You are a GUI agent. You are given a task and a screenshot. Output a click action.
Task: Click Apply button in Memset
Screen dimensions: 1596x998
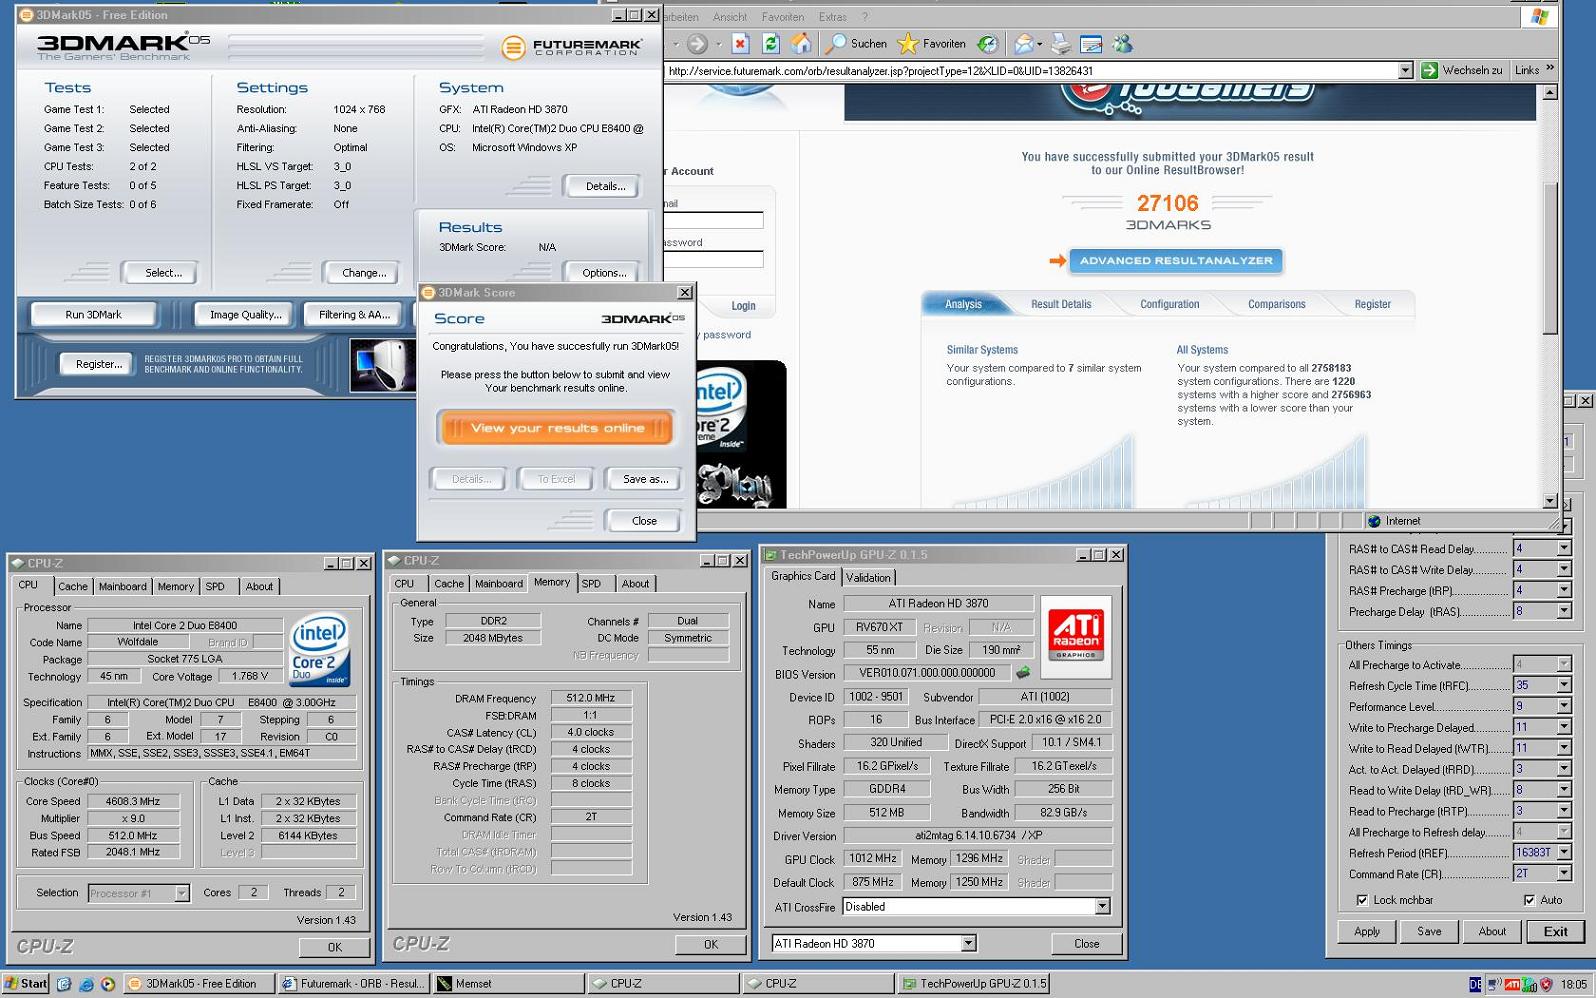coord(1366,931)
